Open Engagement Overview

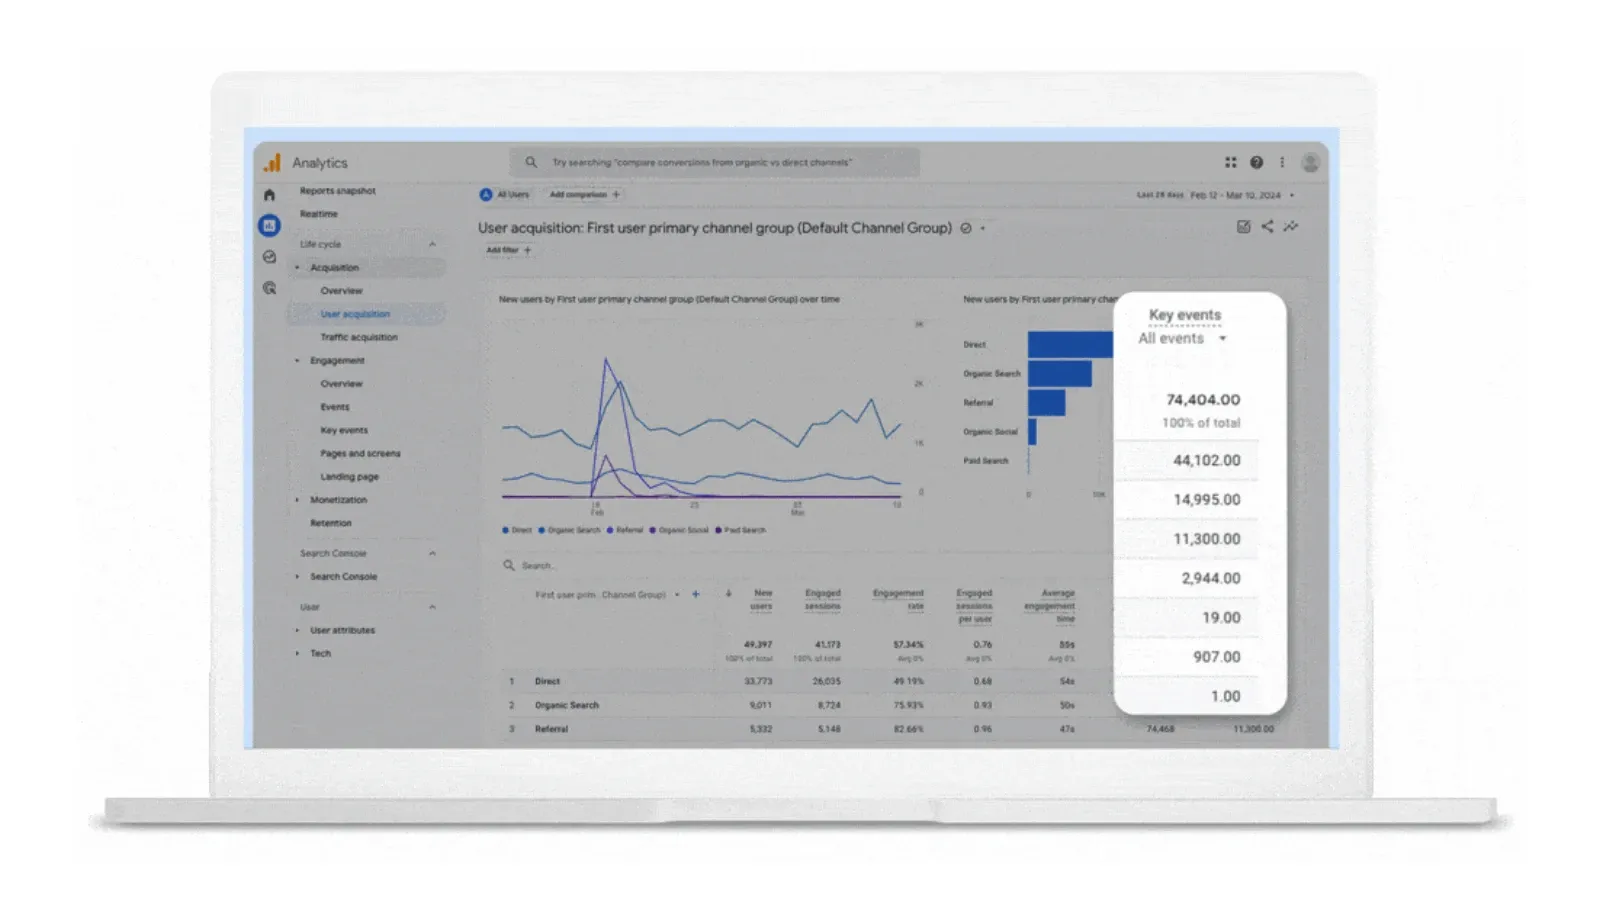coord(341,384)
